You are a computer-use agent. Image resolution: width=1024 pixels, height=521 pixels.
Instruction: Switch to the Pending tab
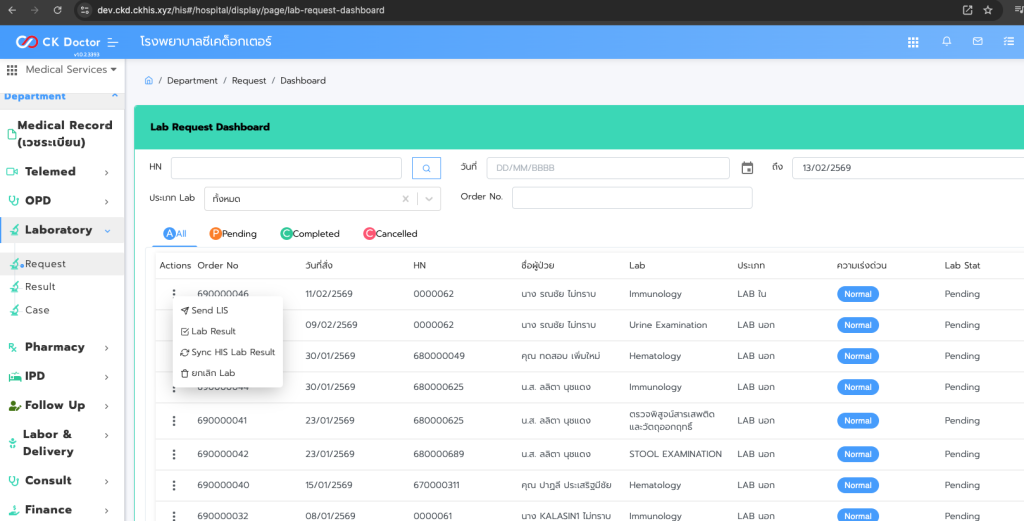point(233,234)
